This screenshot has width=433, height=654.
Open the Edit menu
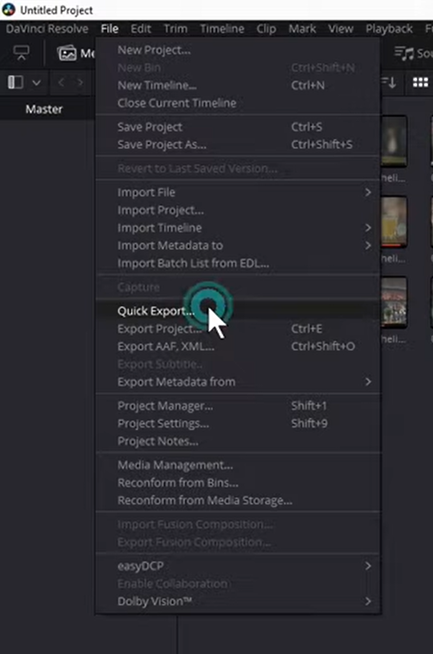pos(141,29)
